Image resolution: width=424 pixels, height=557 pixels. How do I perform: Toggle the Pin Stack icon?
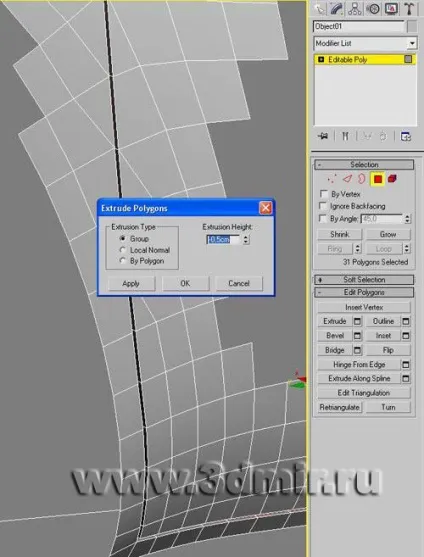323,136
